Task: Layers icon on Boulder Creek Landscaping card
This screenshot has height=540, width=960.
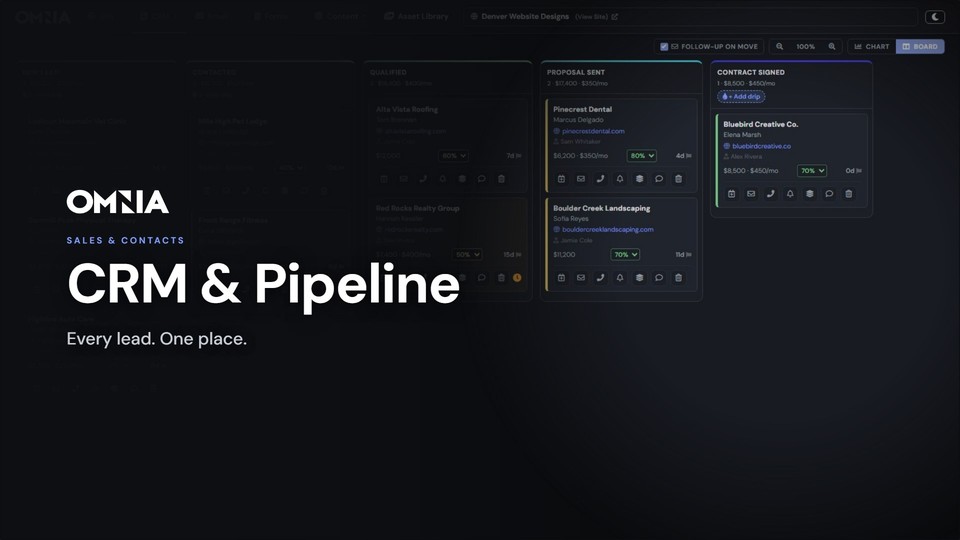Action: point(639,277)
